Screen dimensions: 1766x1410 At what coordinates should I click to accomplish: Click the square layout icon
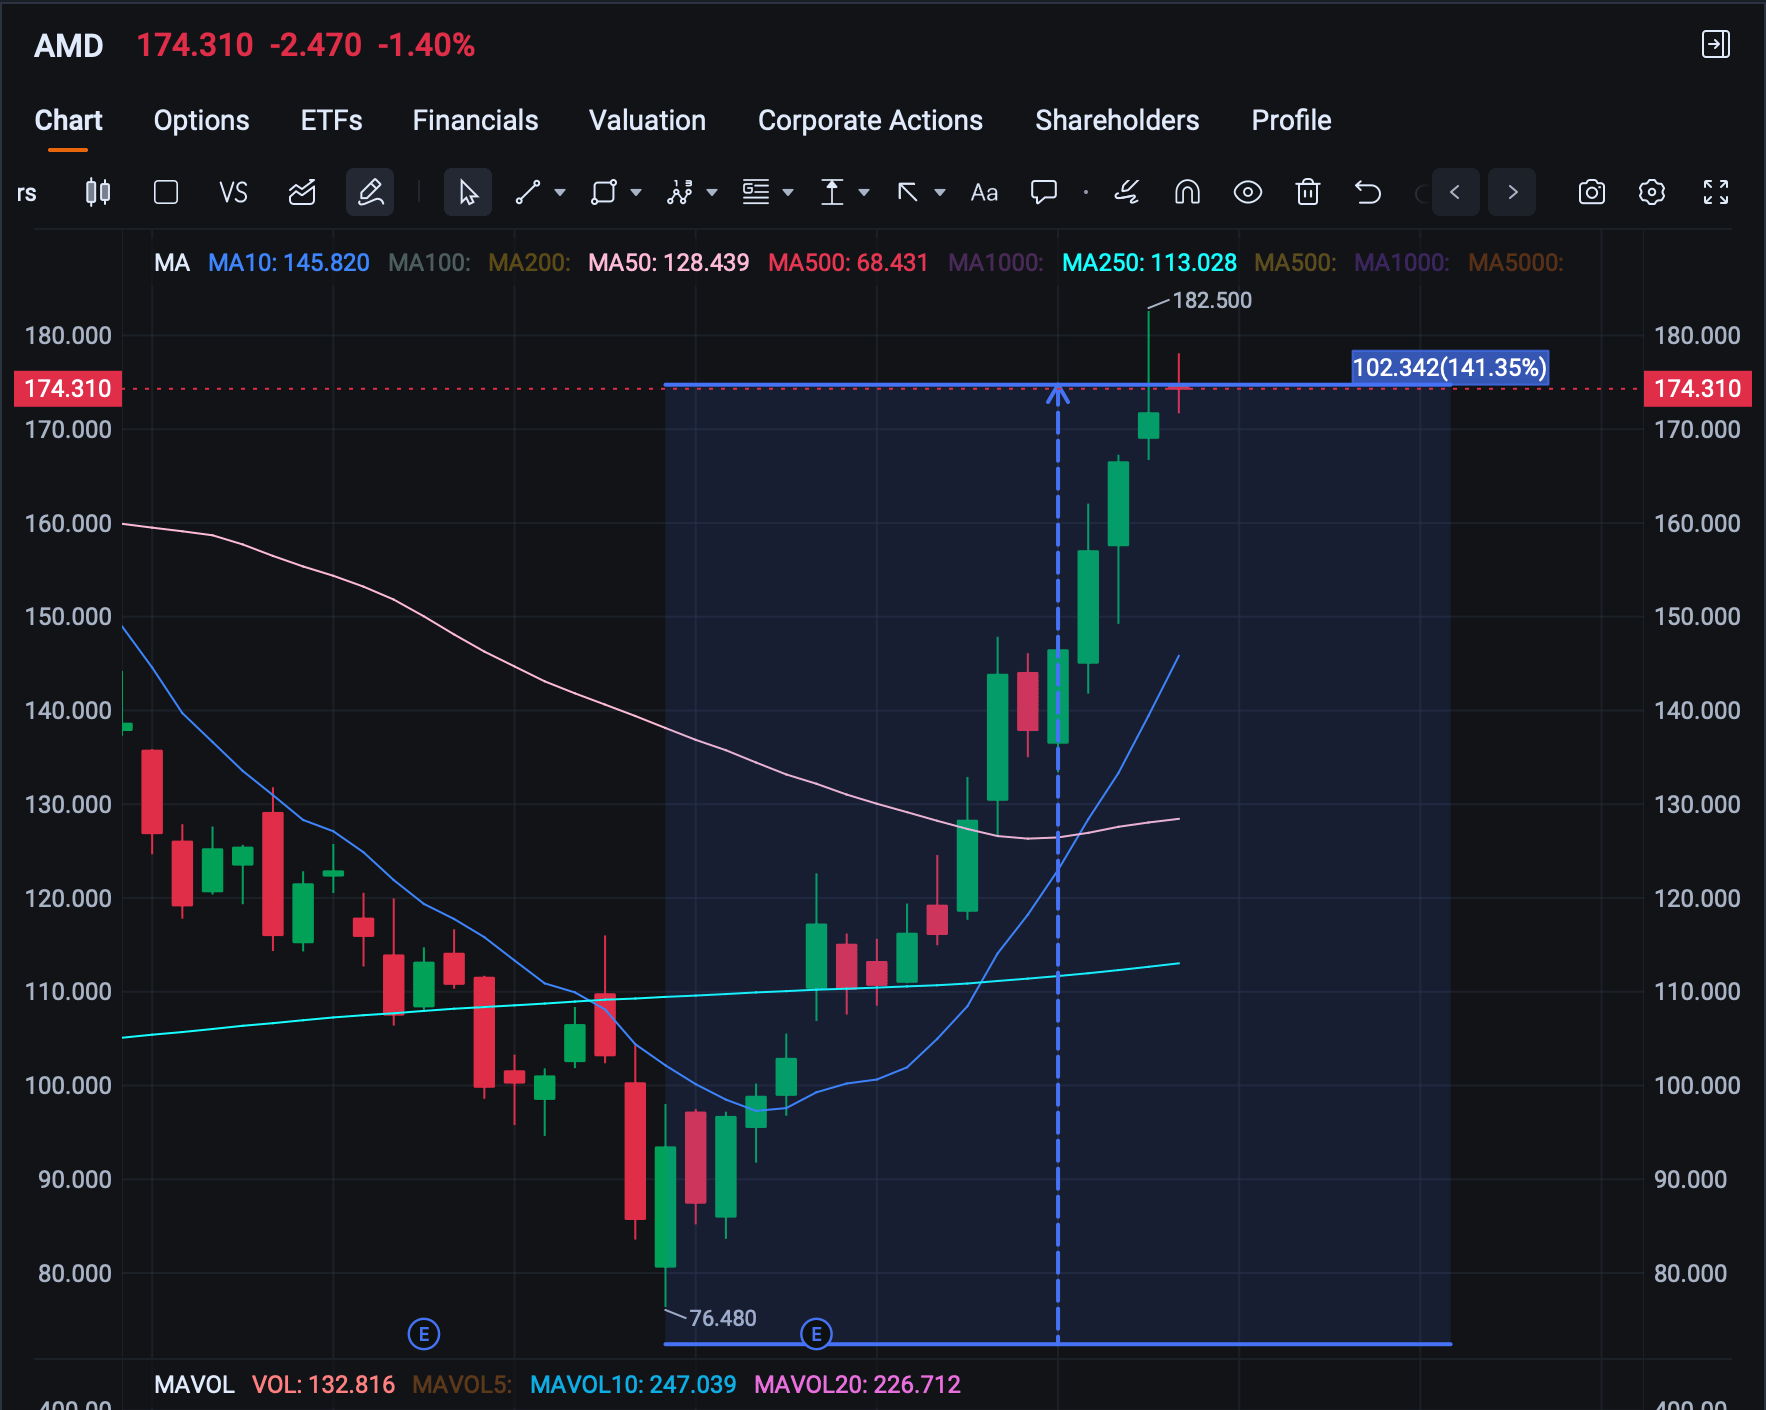(x=166, y=192)
